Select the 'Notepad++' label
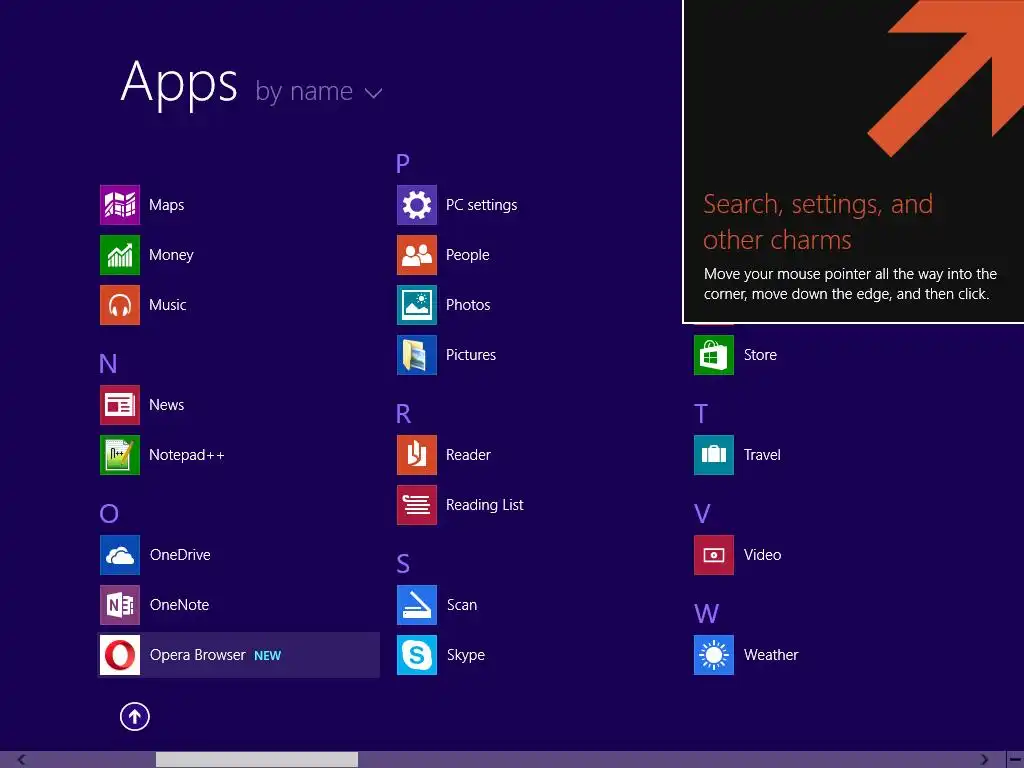 pos(187,455)
